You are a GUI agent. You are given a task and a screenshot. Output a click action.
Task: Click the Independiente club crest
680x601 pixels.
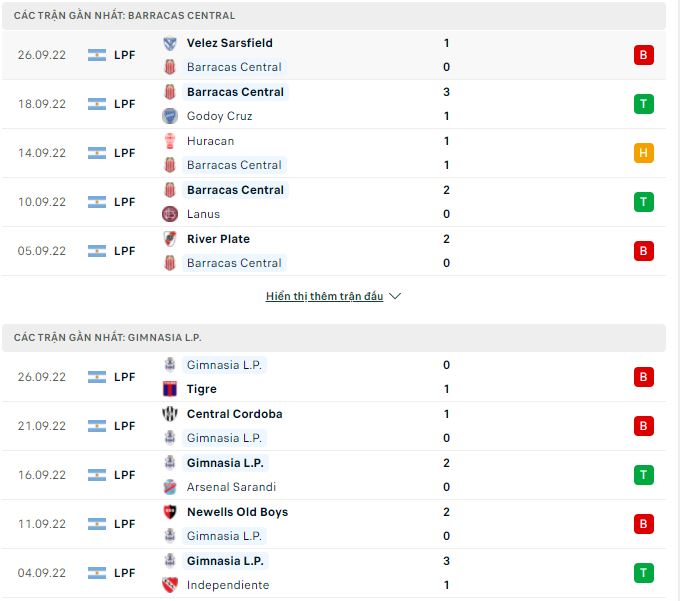(169, 585)
